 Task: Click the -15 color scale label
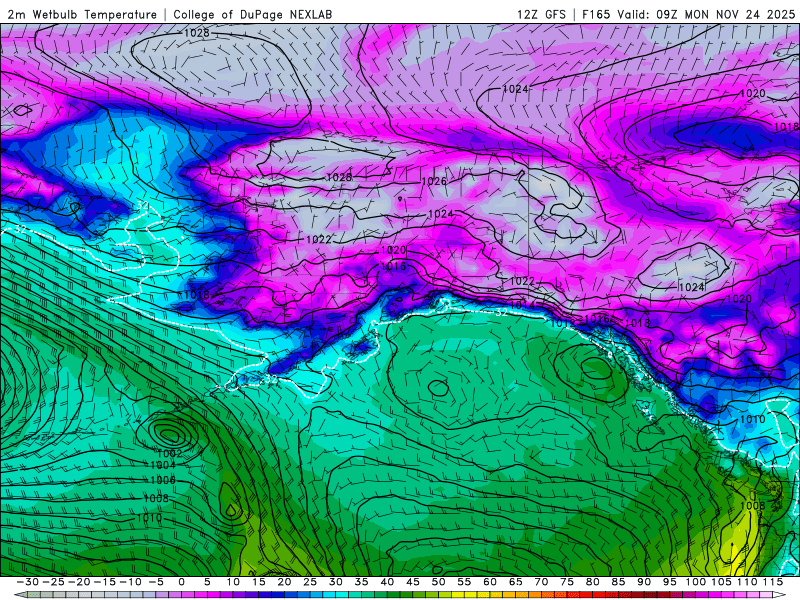pyautogui.click(x=105, y=582)
